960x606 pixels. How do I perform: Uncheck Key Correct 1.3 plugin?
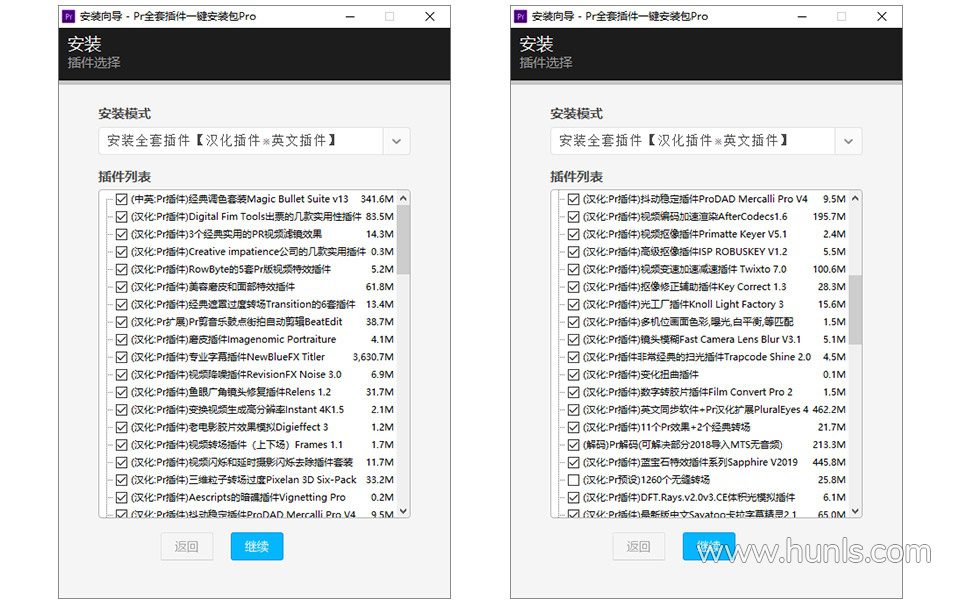click(x=573, y=287)
